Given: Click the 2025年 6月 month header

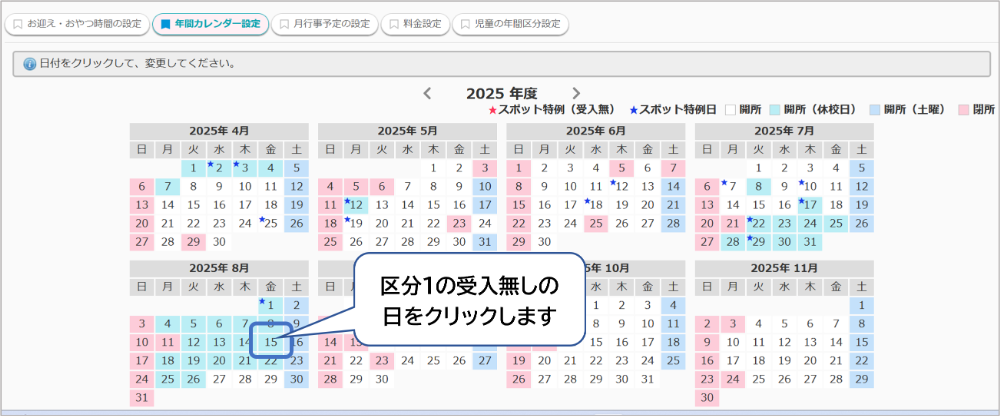Looking at the screenshot, I should pos(596,130).
